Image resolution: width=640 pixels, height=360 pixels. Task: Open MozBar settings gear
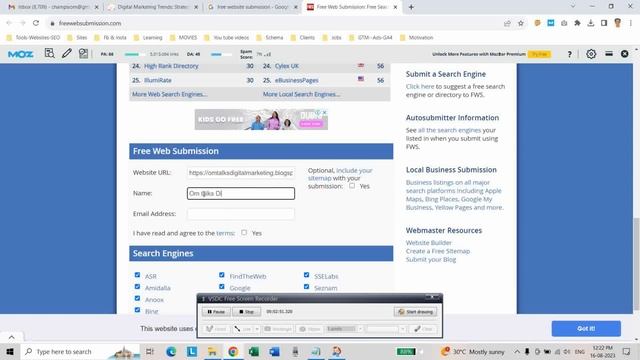[591, 54]
